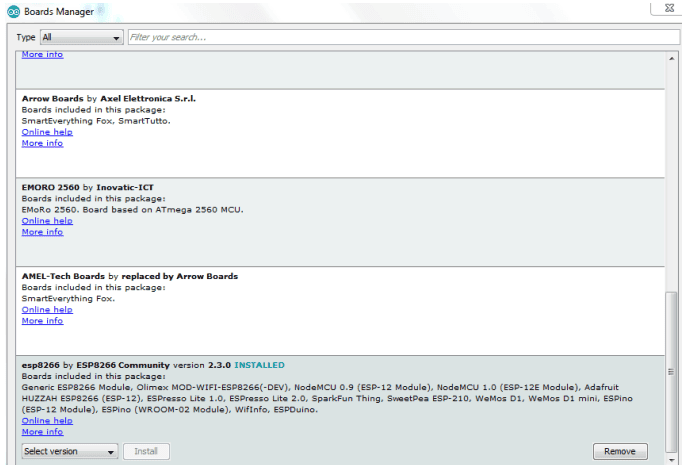Screen dimensions: 682x465
Task: Close the Boards Manager window
Action: pyautogui.click(x=669, y=8)
